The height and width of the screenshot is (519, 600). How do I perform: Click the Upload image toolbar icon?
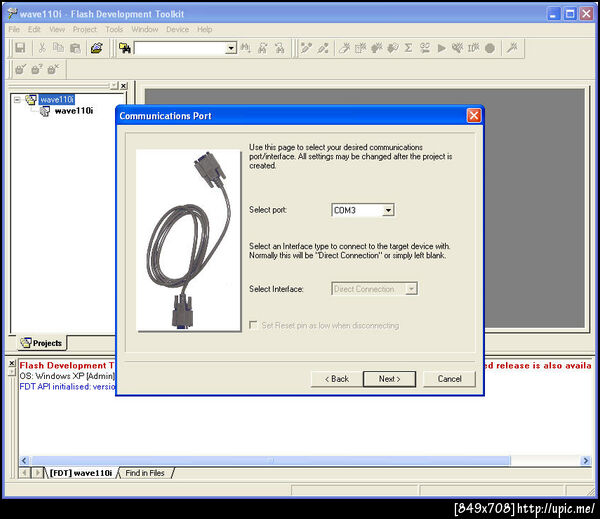point(377,48)
